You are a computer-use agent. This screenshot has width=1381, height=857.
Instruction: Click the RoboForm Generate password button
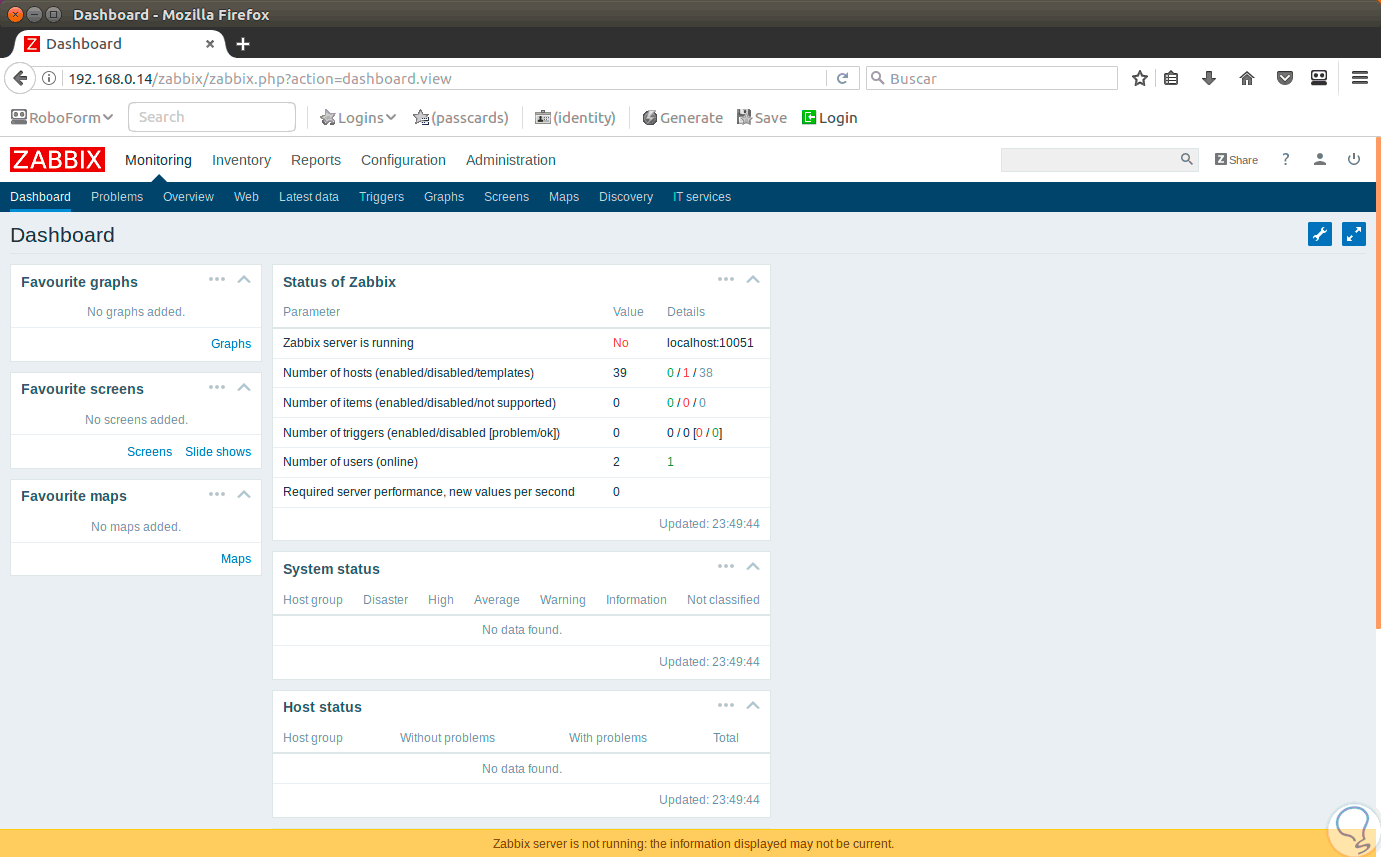(682, 117)
